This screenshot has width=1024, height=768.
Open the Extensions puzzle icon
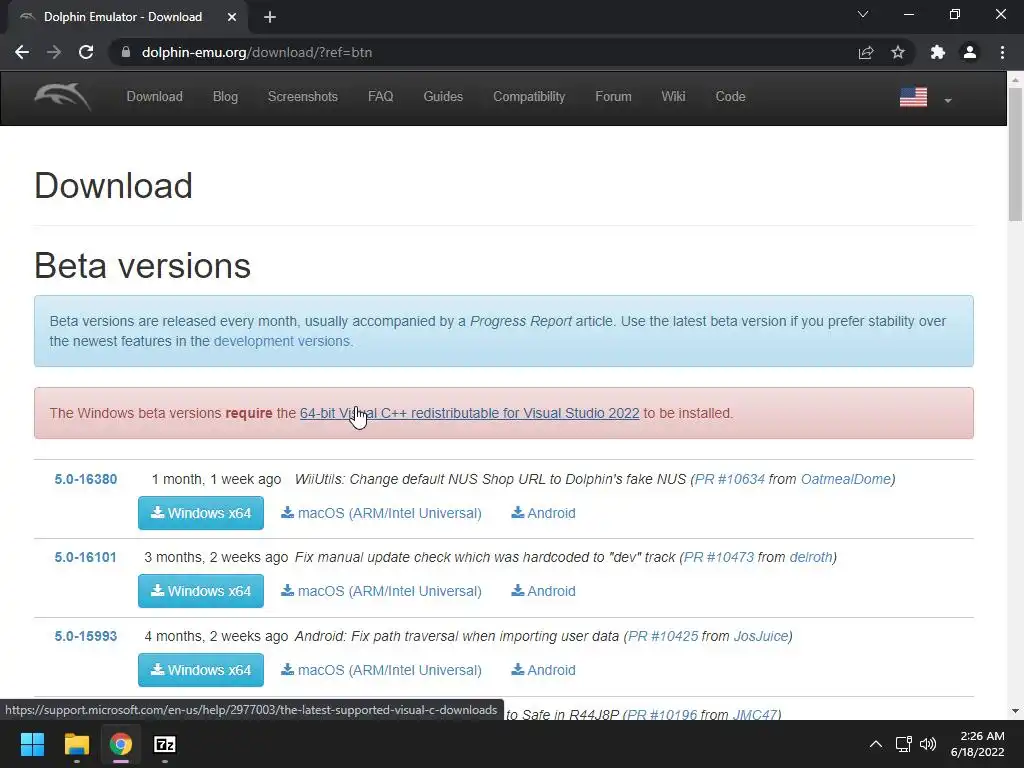(x=938, y=52)
